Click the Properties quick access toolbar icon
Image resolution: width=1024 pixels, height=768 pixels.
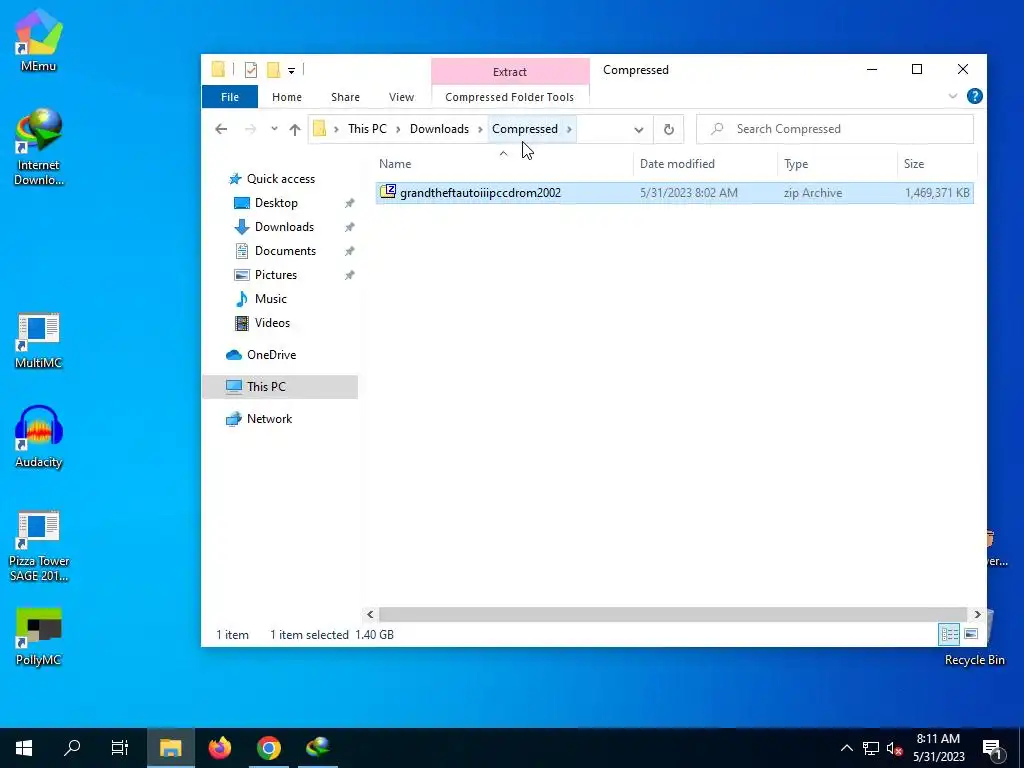251,70
